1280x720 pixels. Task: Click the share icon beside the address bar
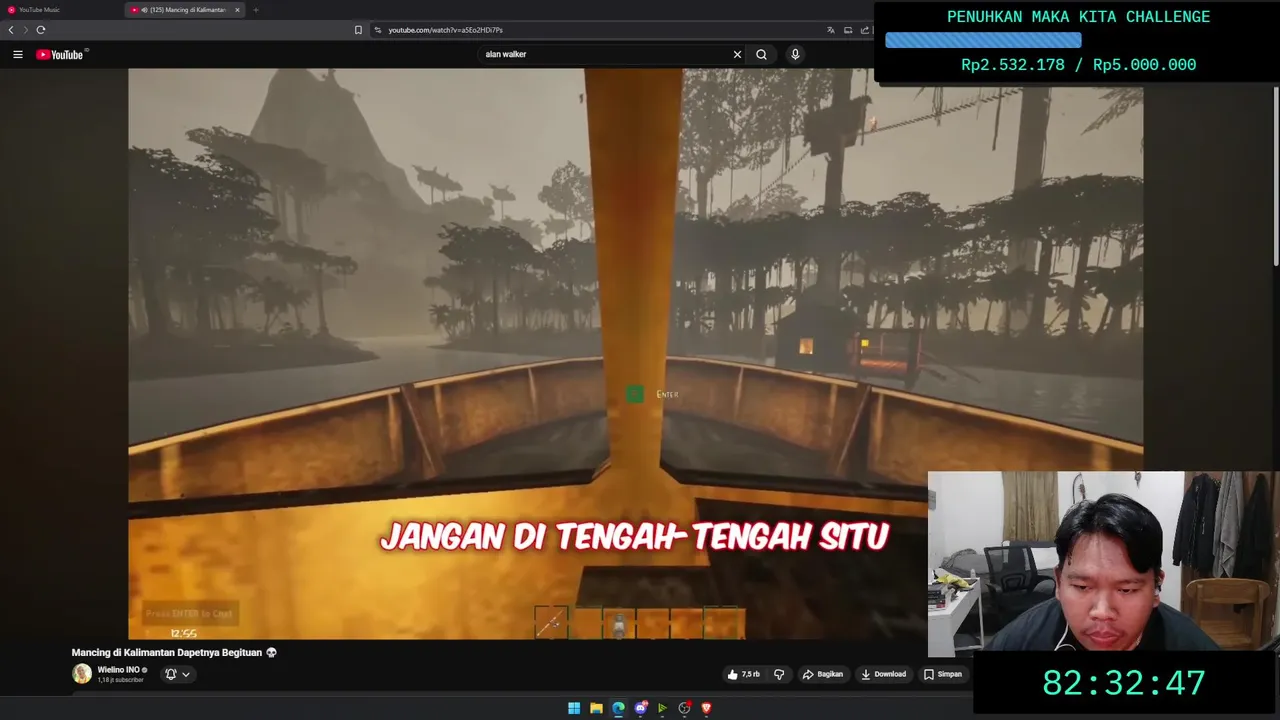click(864, 30)
